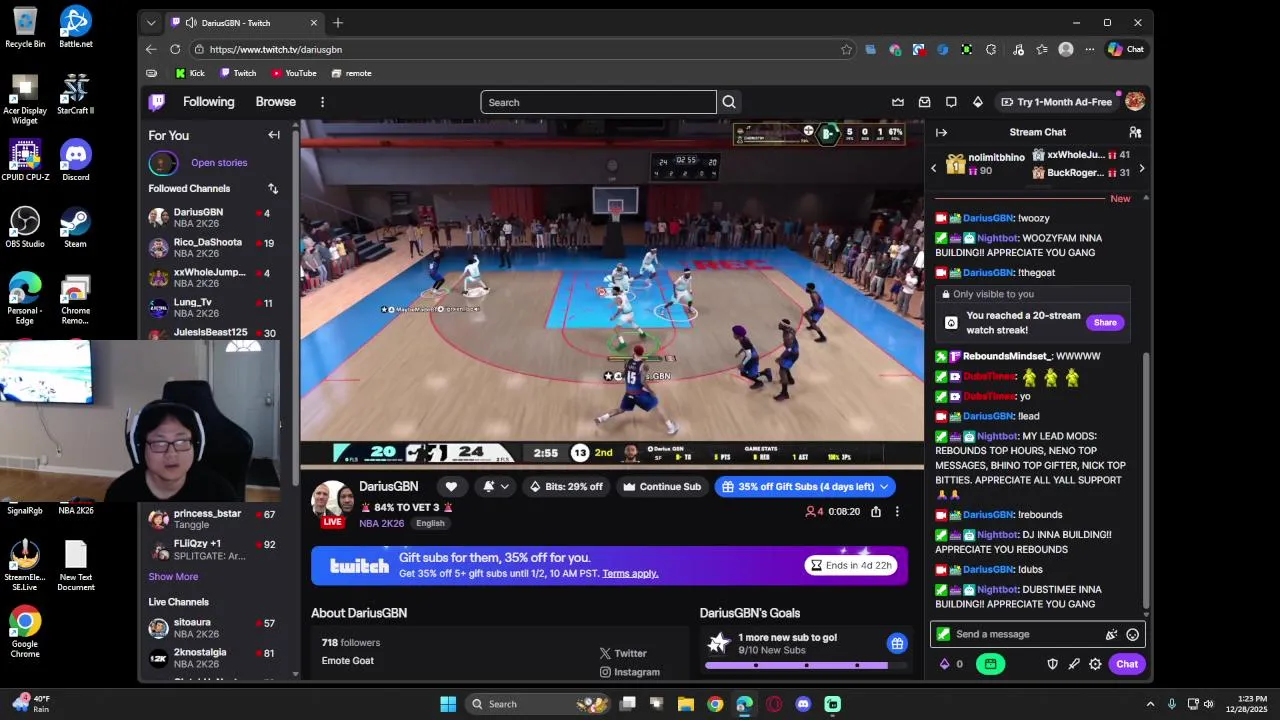Image resolution: width=1280 pixels, height=720 pixels.
Task: Click the search magnifier button in Twitch
Action: click(x=729, y=102)
